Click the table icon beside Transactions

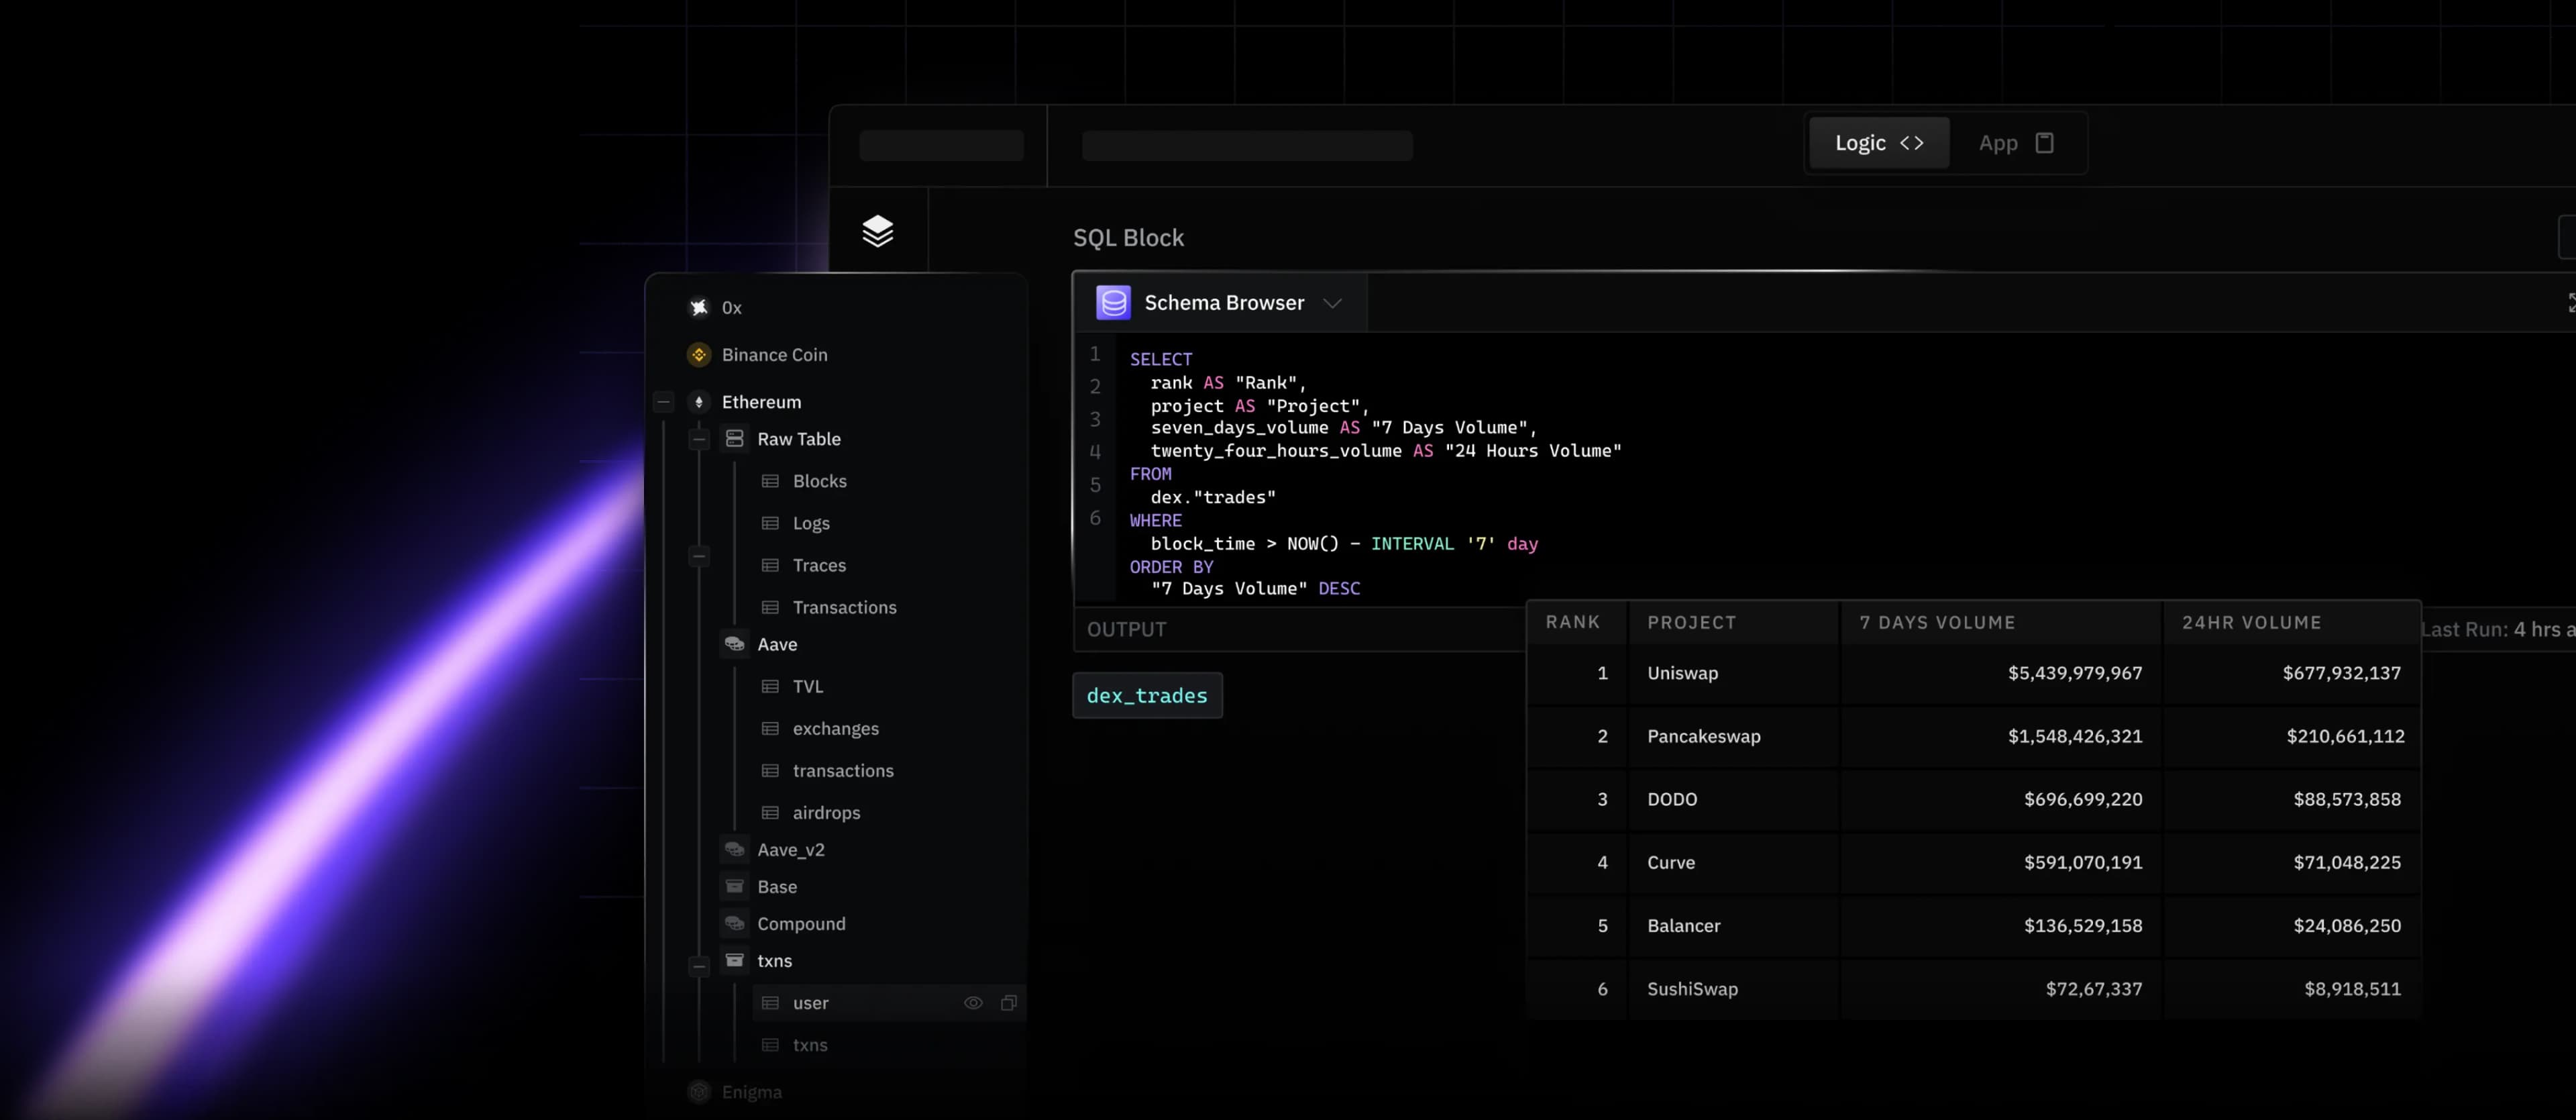pyautogui.click(x=770, y=607)
